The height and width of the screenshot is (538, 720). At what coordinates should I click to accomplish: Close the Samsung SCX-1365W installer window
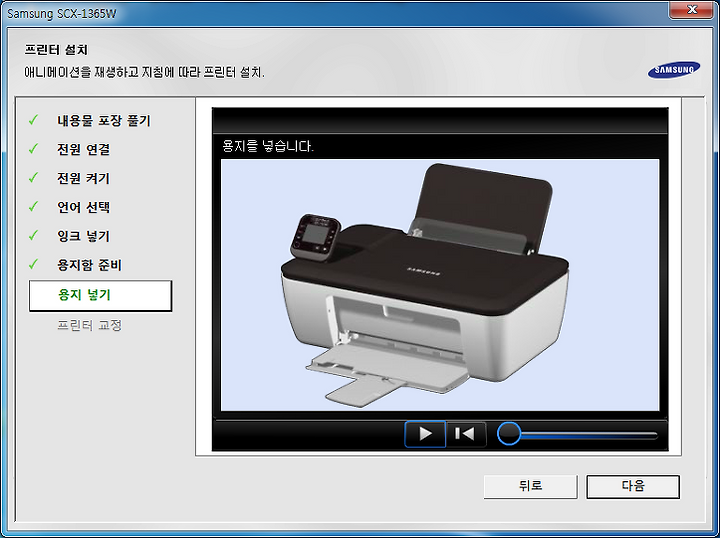click(691, 9)
